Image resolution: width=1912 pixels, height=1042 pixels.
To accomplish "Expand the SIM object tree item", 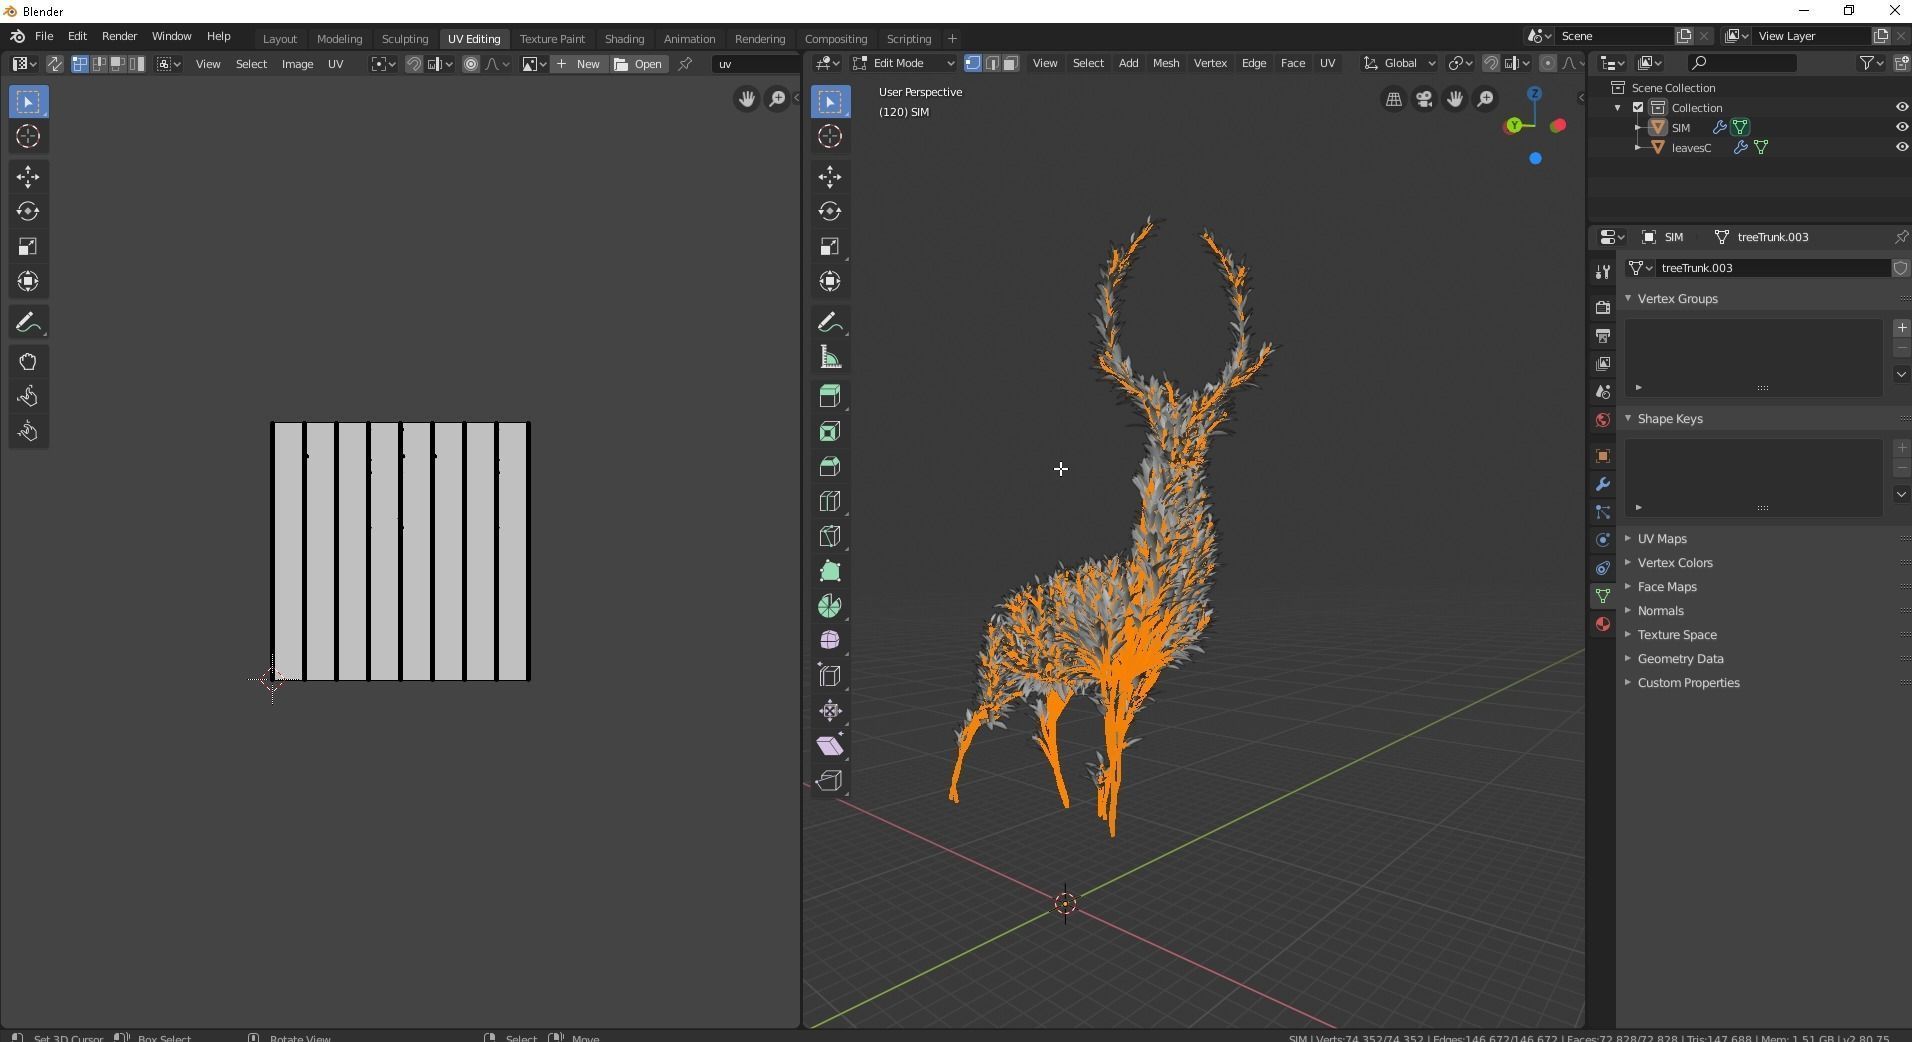I will coord(1638,128).
